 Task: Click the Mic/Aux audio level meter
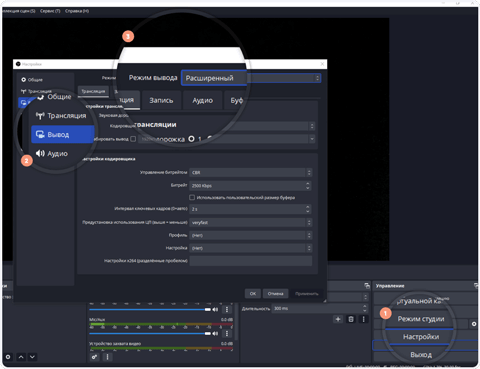pyautogui.click(x=161, y=324)
